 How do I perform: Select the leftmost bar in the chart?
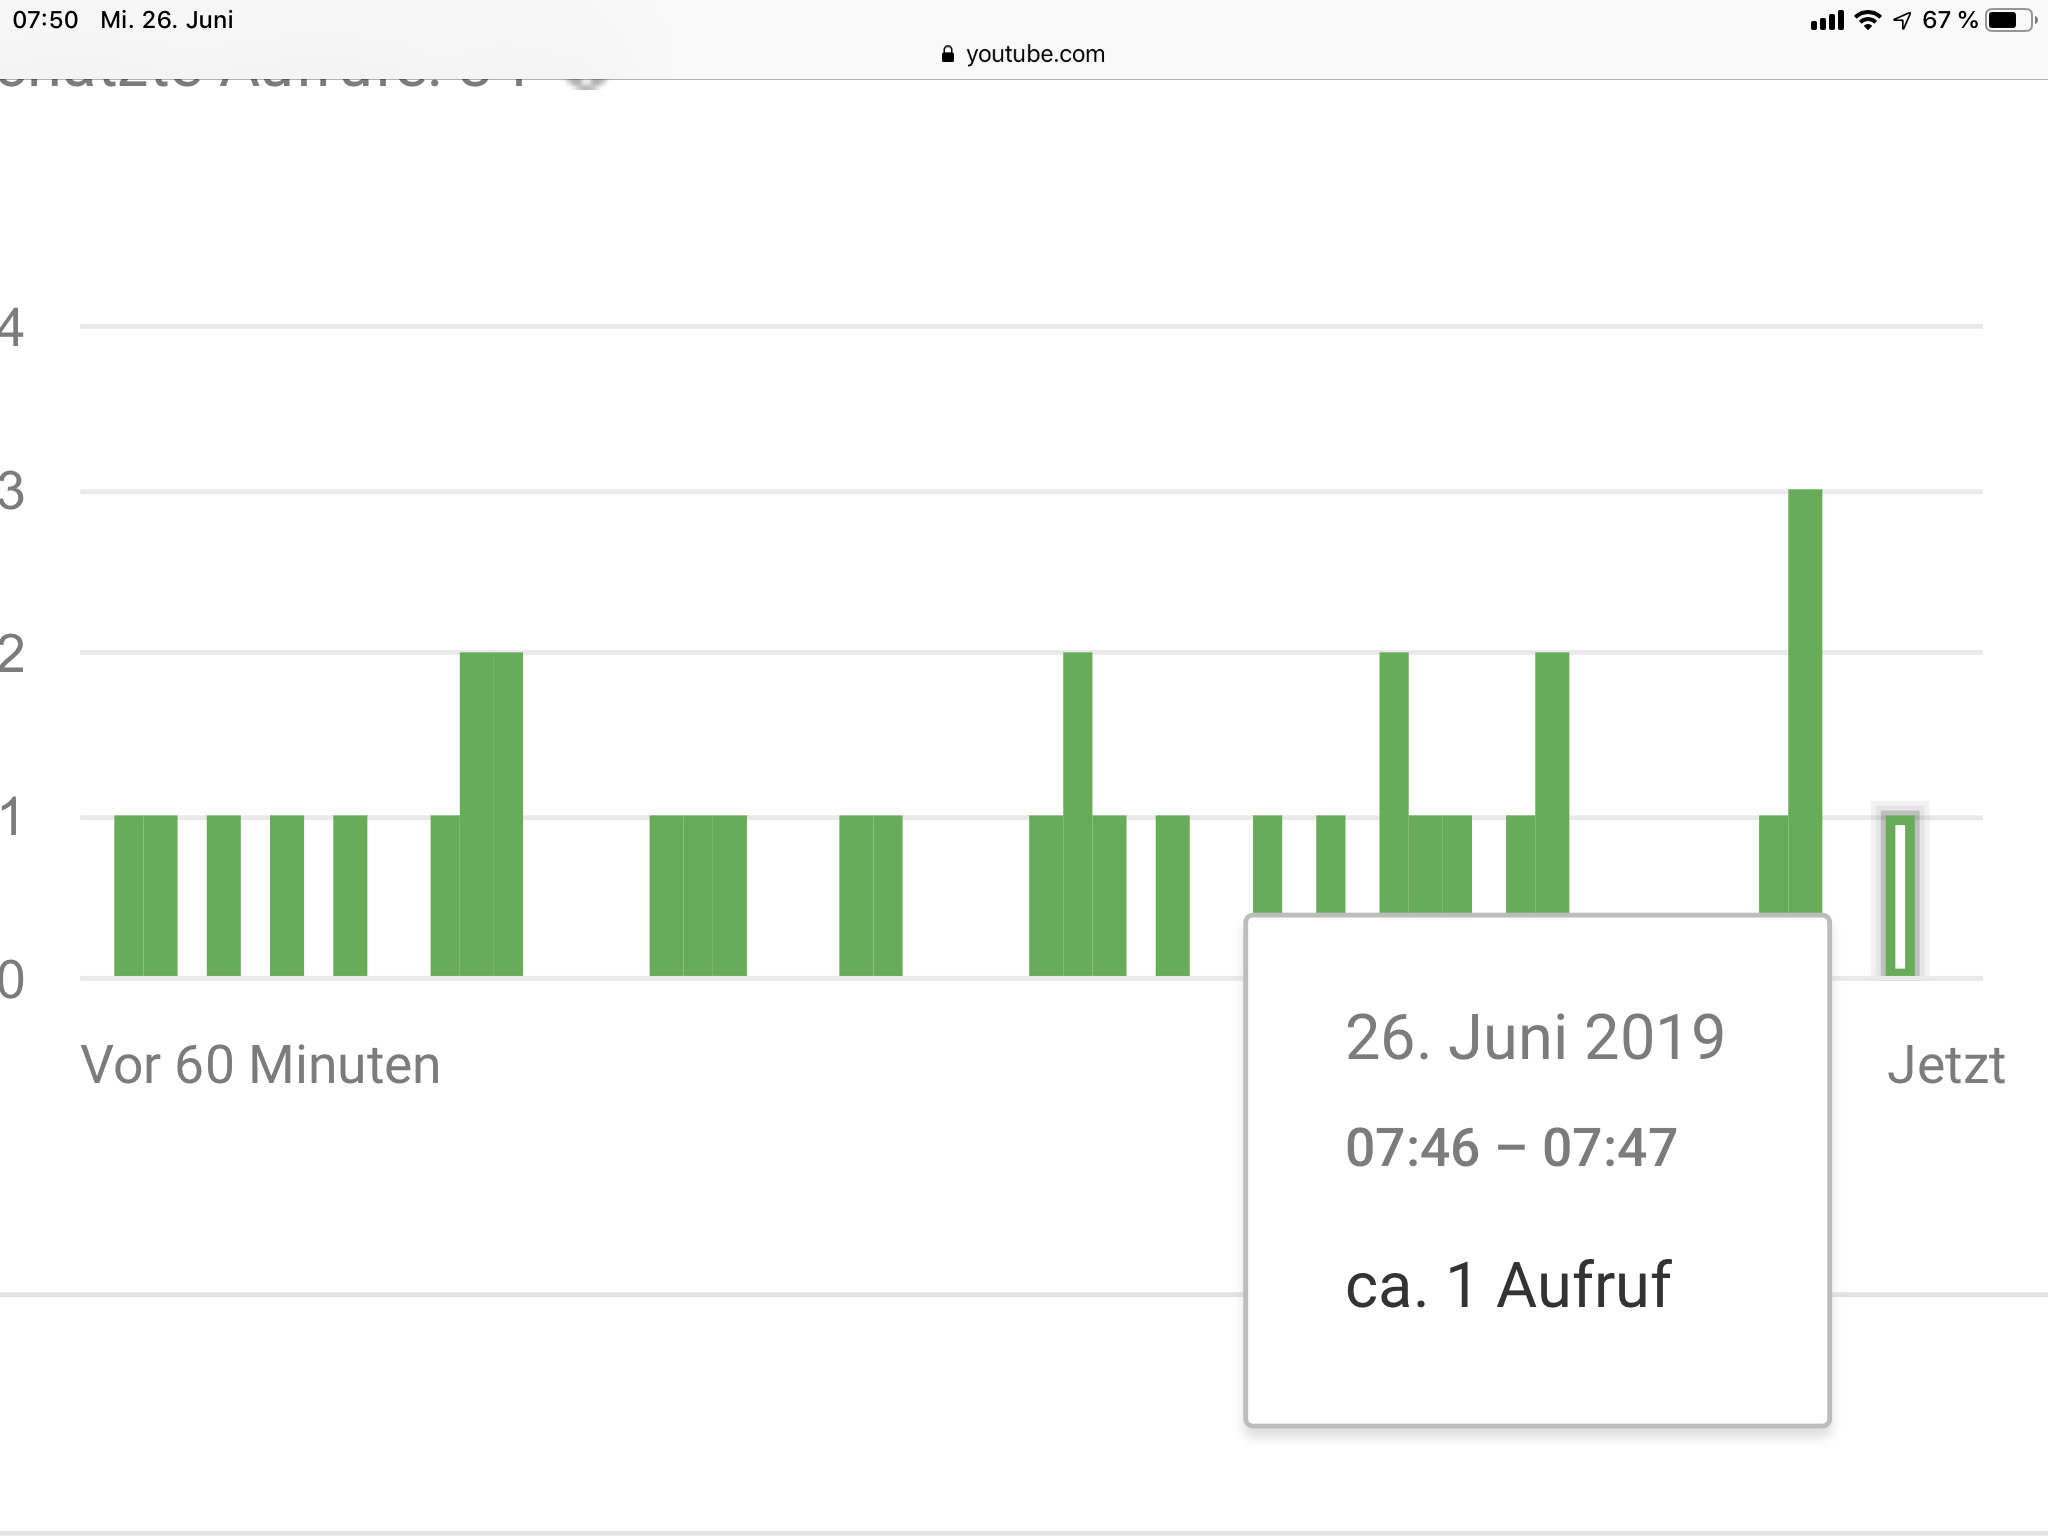[x=128, y=895]
